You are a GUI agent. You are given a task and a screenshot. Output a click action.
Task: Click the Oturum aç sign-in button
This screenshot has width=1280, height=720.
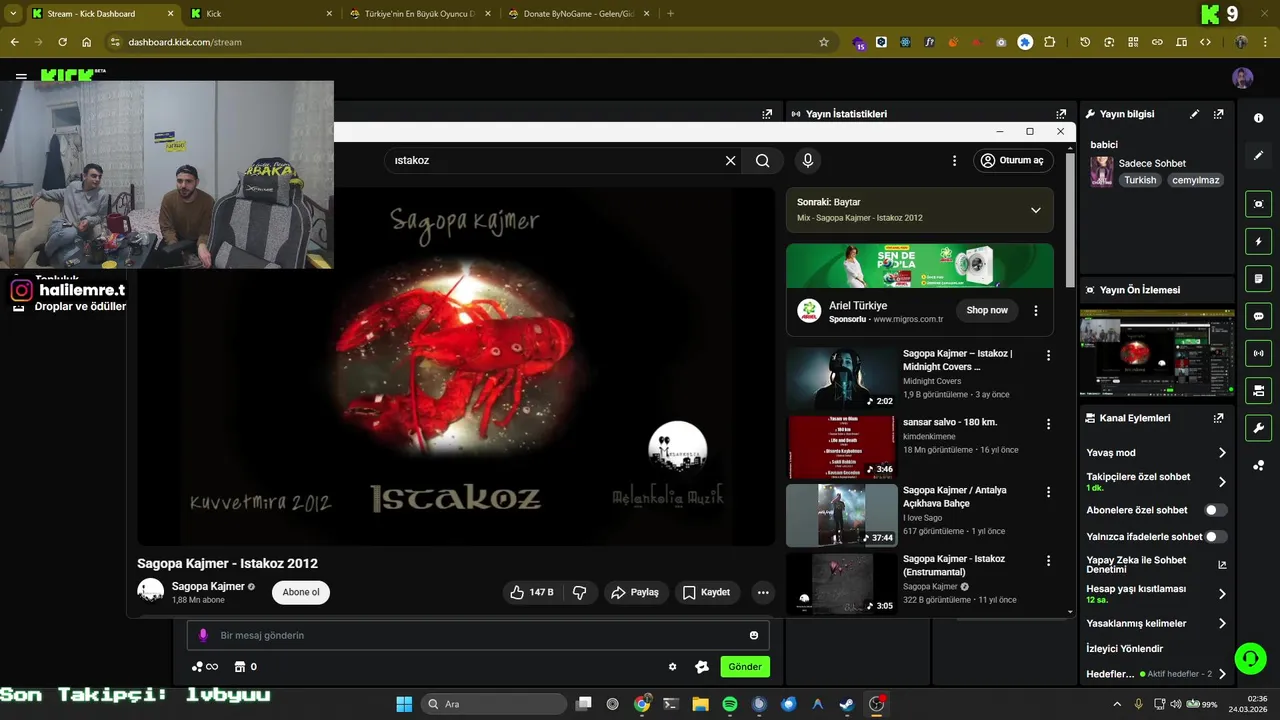[1012, 160]
